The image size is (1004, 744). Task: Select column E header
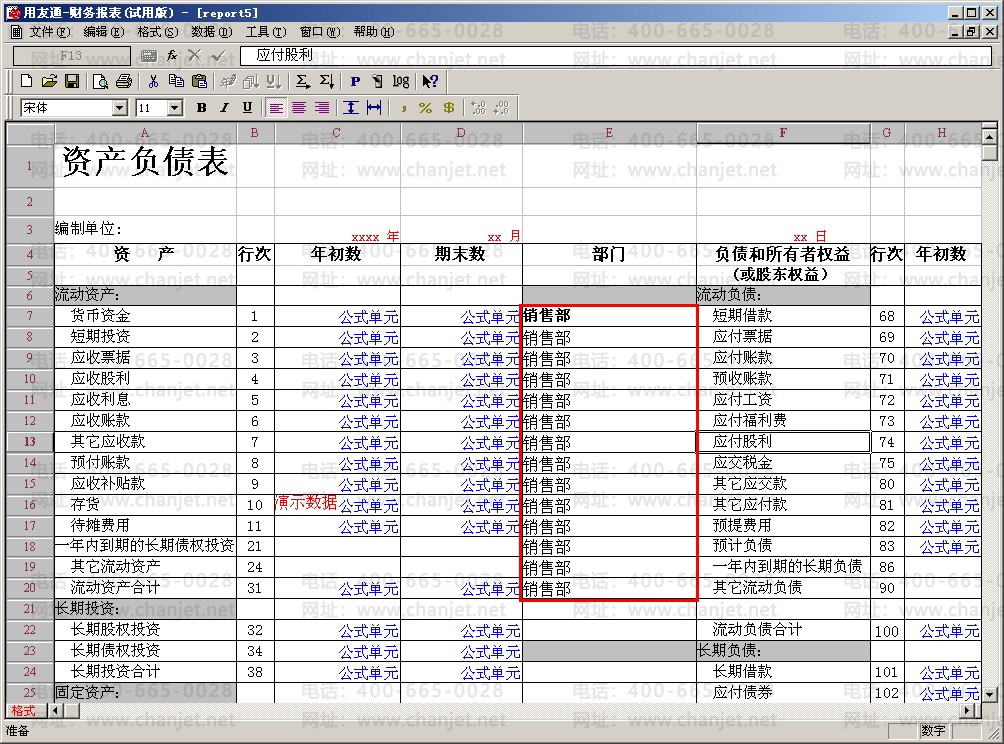609,133
